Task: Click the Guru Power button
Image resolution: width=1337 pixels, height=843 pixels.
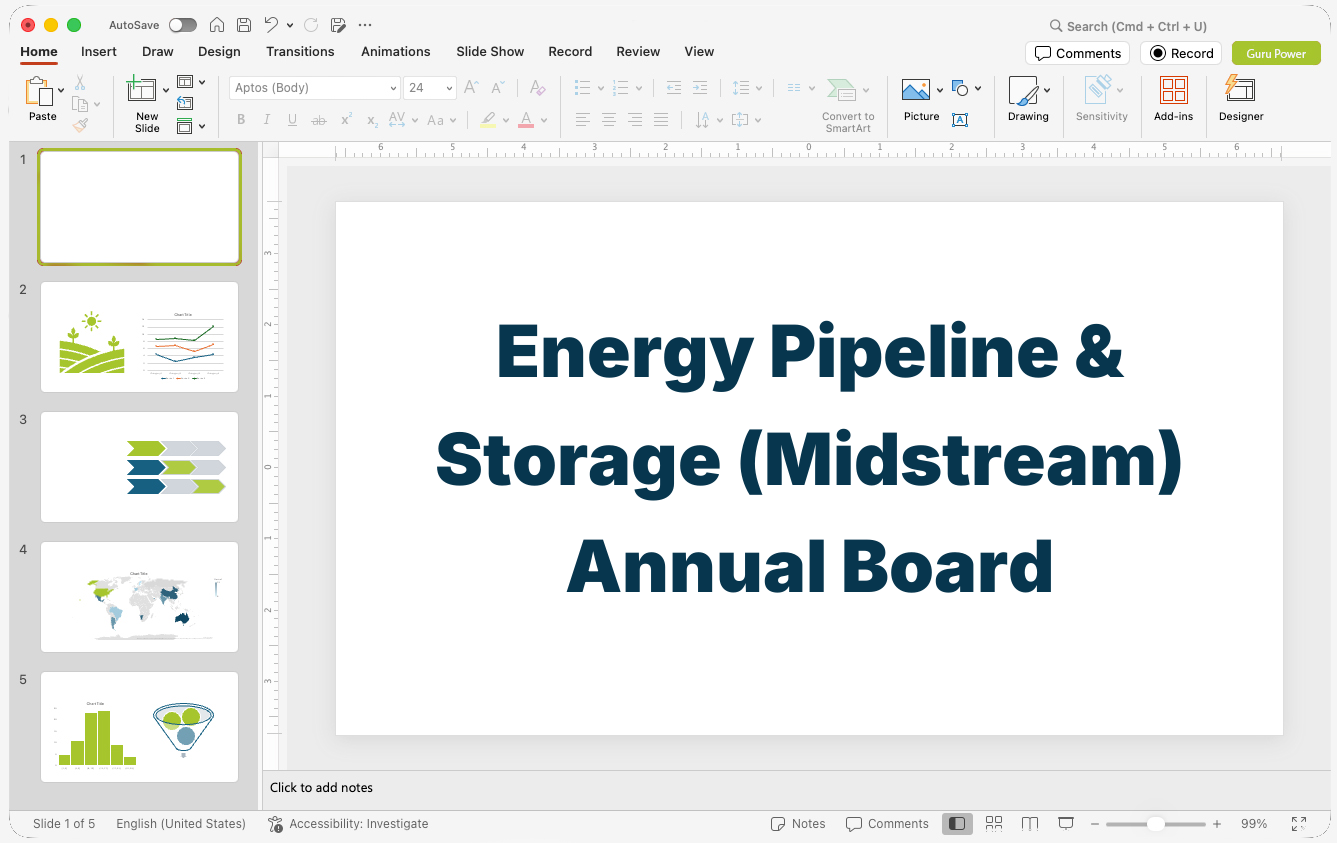Action: coord(1276,53)
